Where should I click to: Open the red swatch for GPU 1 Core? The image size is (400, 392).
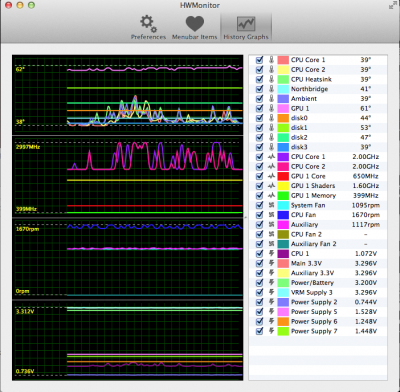pos(283,176)
